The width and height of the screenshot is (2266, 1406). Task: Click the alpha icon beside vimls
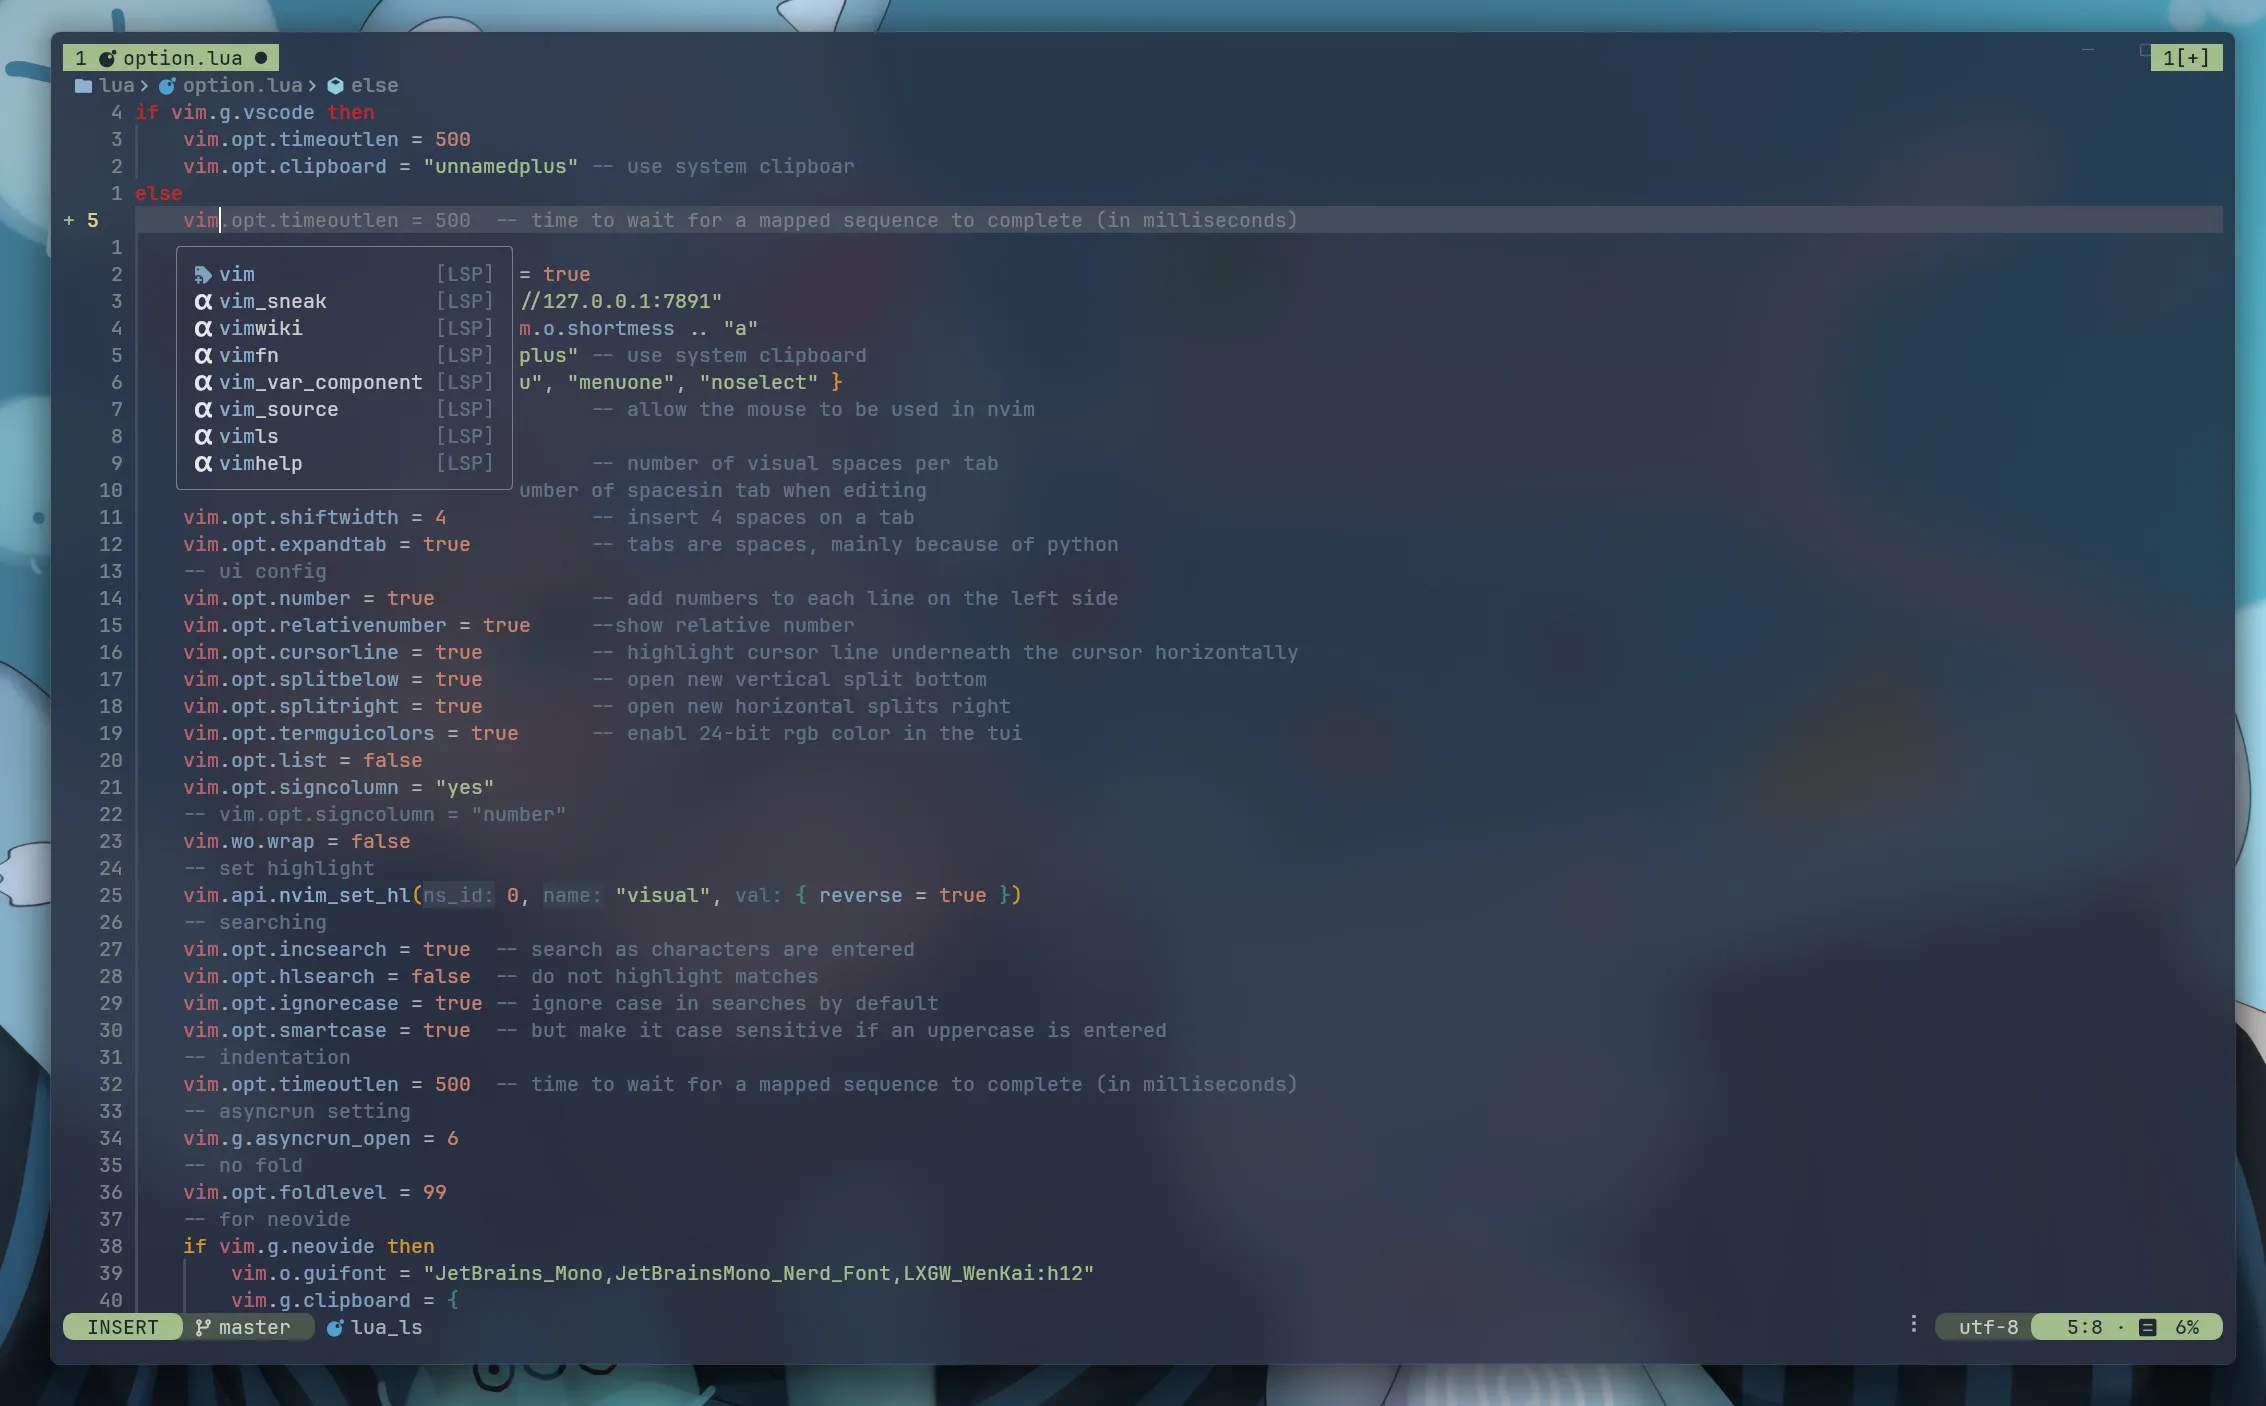click(203, 436)
